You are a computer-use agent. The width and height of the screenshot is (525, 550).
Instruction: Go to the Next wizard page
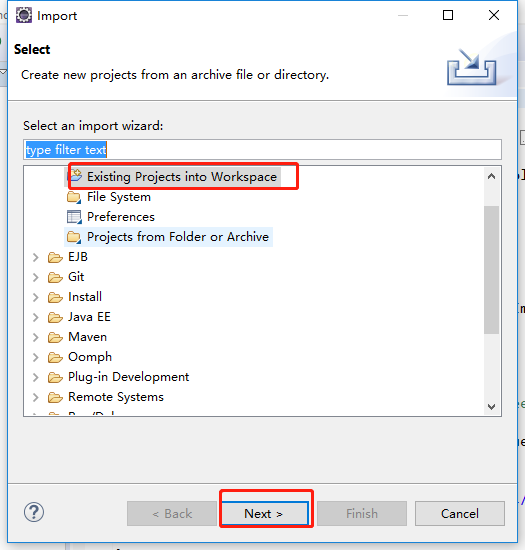tap(265, 514)
